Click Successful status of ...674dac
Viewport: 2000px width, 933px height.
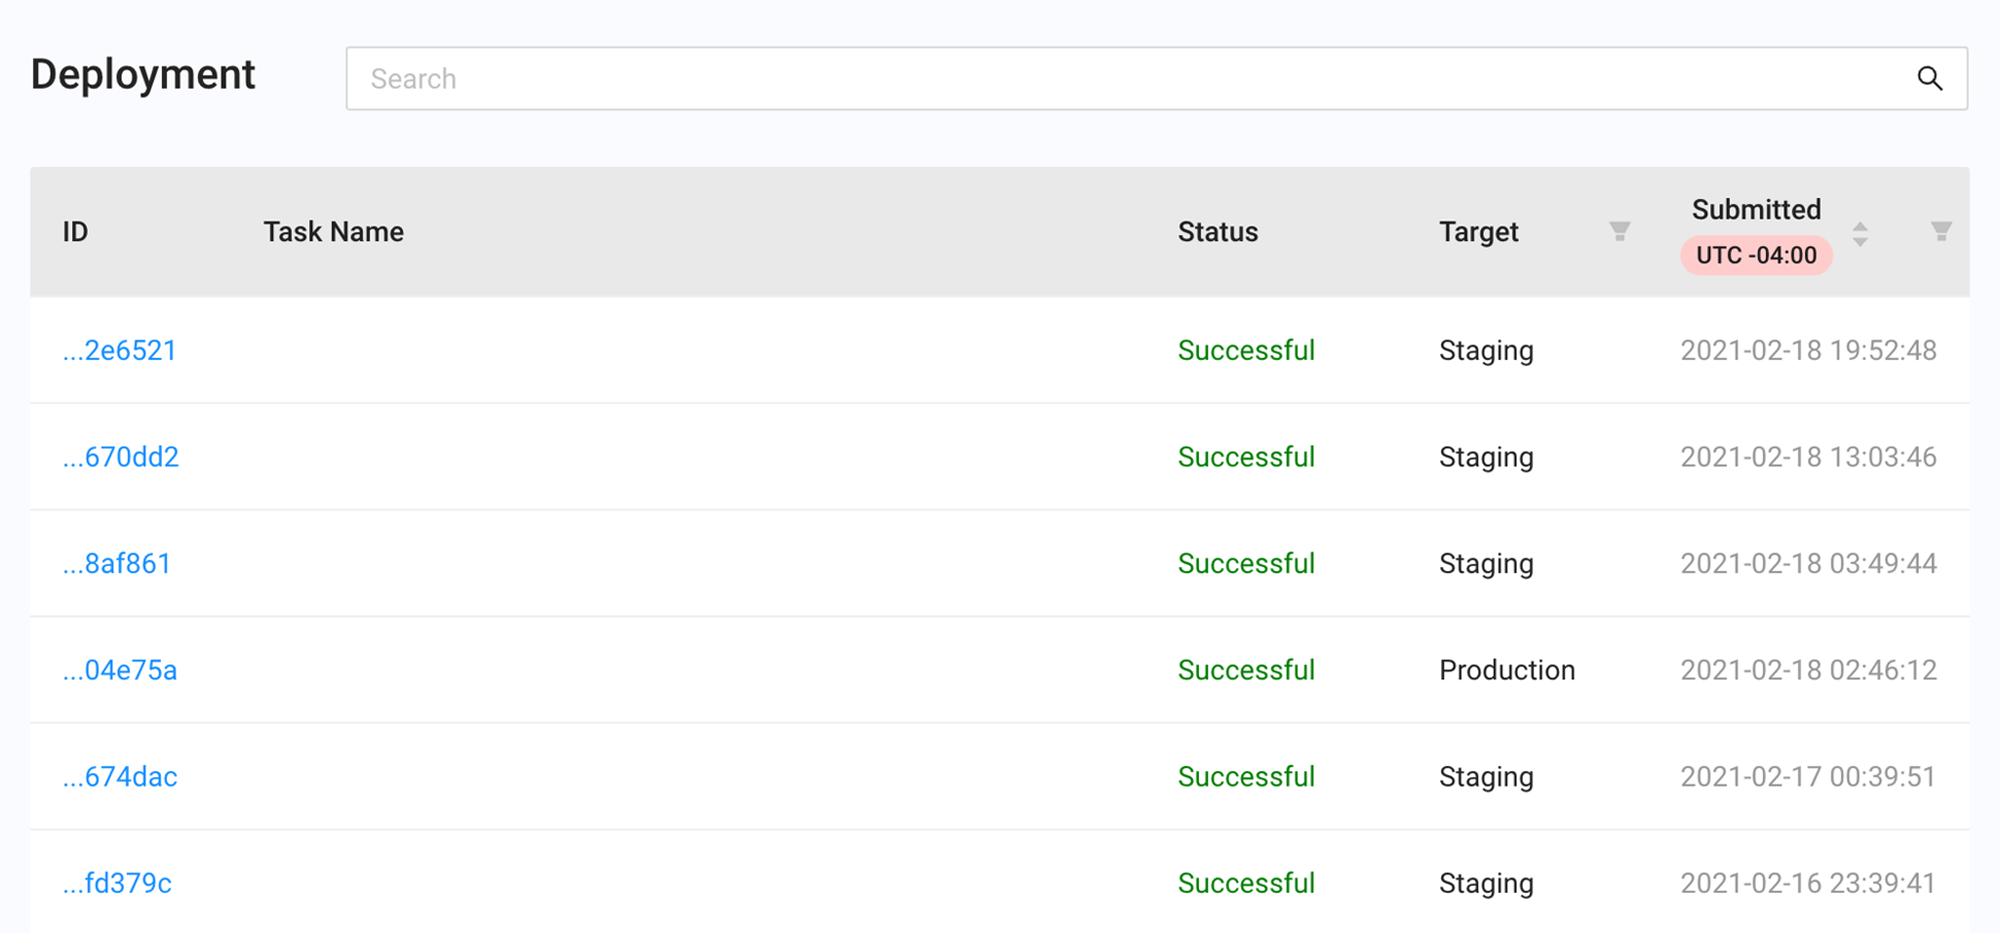click(x=1246, y=777)
